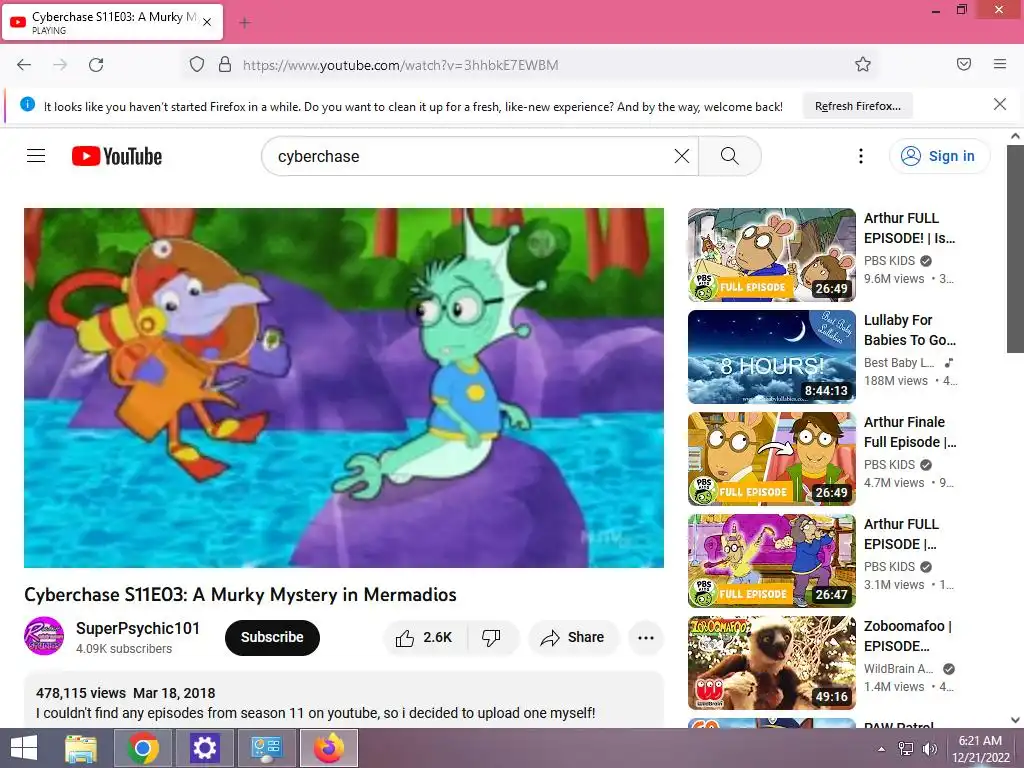1024x768 pixels.
Task: Click scrollbar down arrow
Action: pyautogui.click(x=1015, y=720)
